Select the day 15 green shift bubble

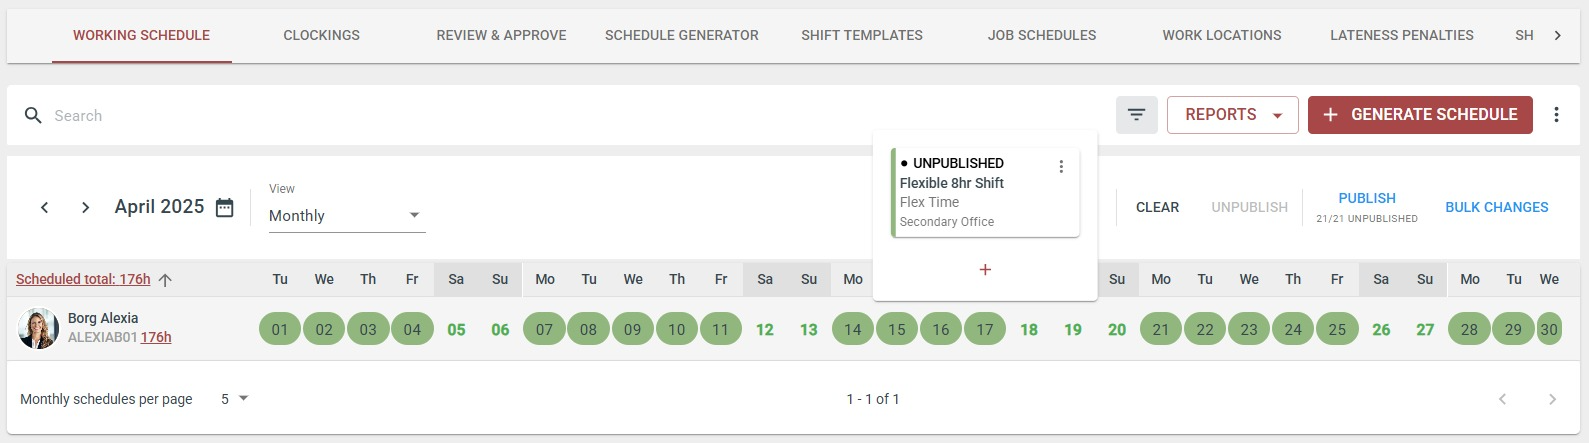click(897, 329)
